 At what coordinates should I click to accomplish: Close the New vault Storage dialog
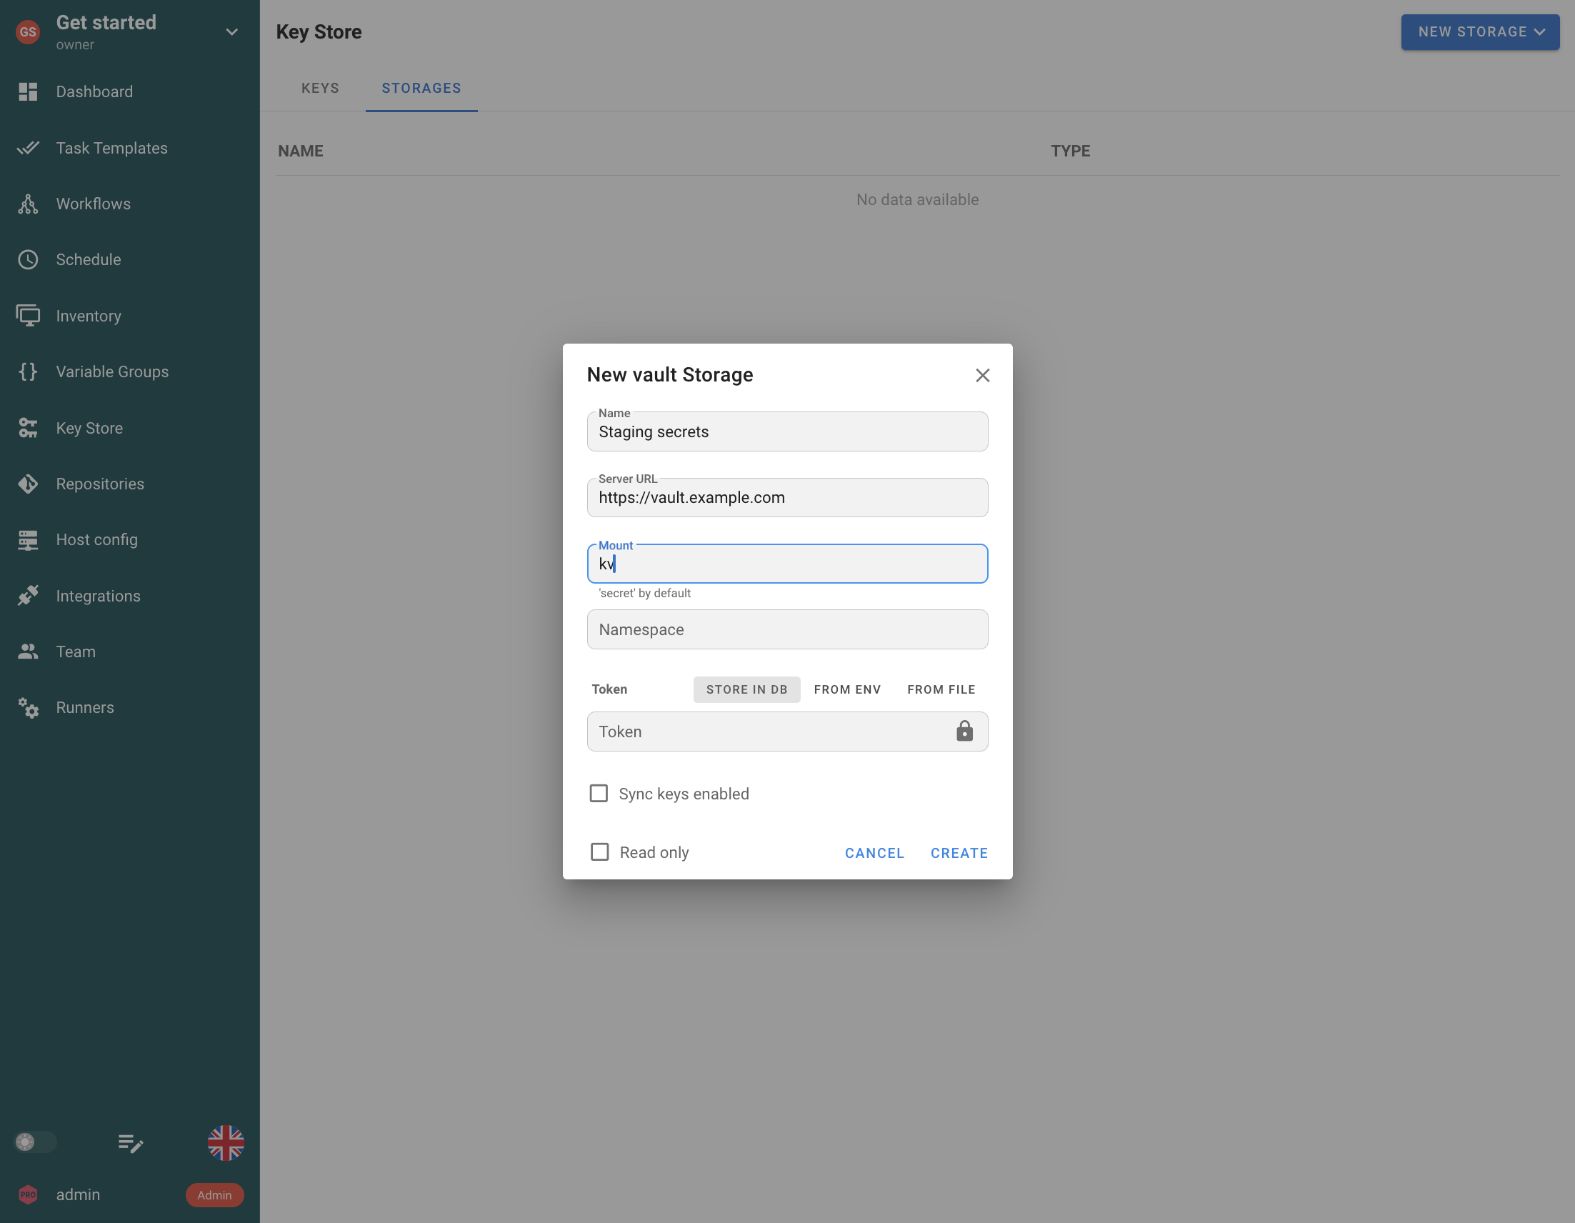983,375
